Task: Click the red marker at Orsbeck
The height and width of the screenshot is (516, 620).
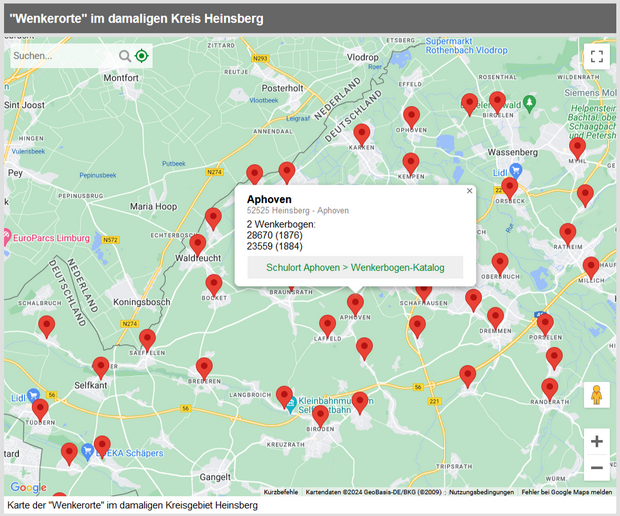Action: click(x=509, y=189)
